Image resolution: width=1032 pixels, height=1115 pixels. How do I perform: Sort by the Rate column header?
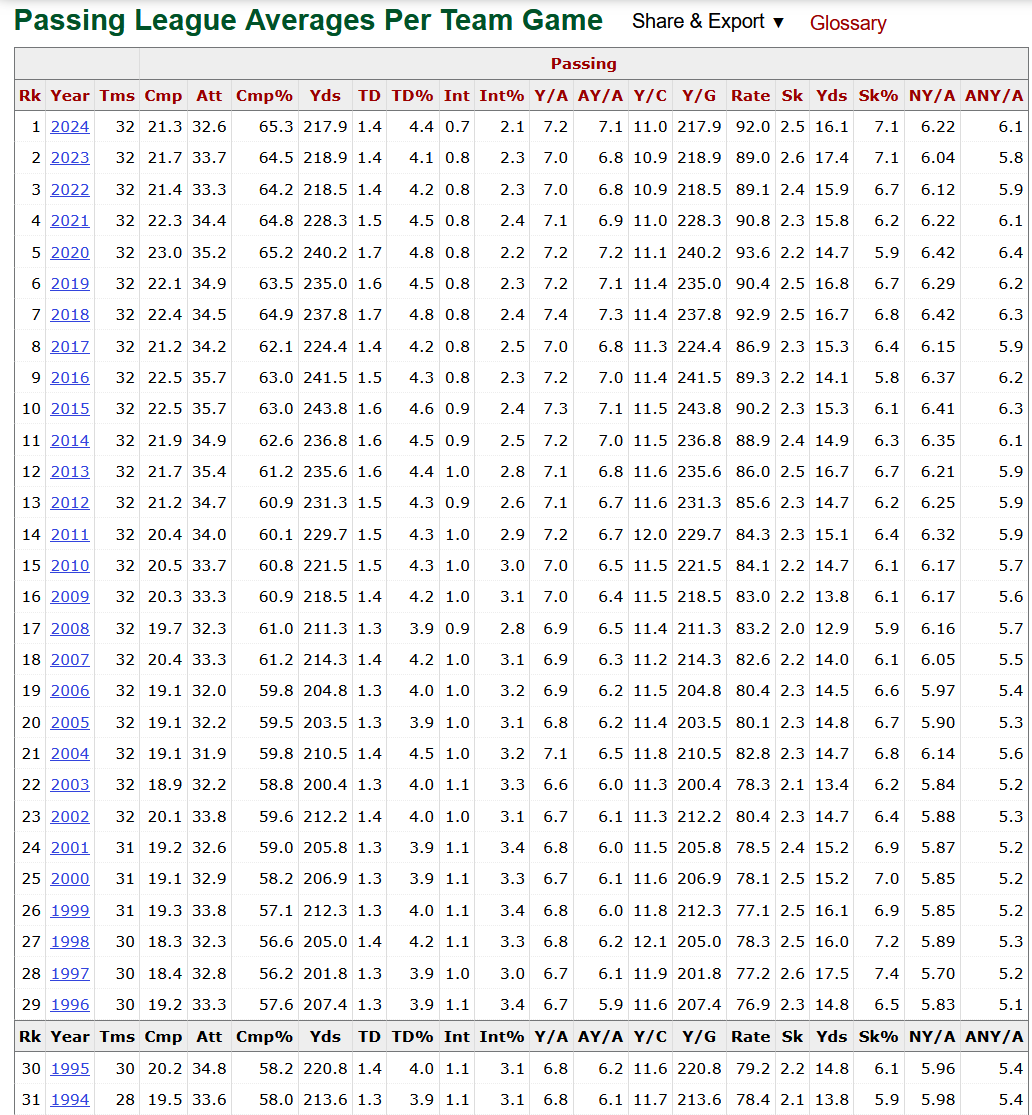tap(750, 96)
